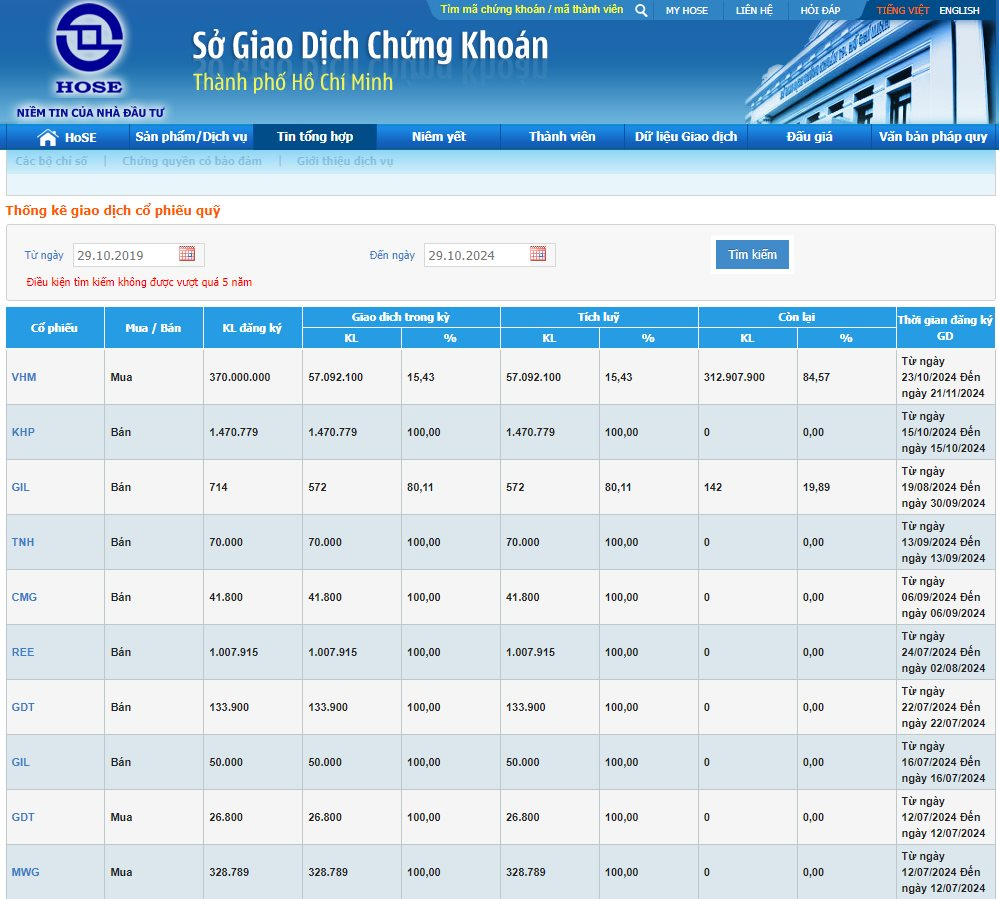Click the KL đăng ký column header
The width and height of the screenshot is (999, 899).
click(252, 327)
